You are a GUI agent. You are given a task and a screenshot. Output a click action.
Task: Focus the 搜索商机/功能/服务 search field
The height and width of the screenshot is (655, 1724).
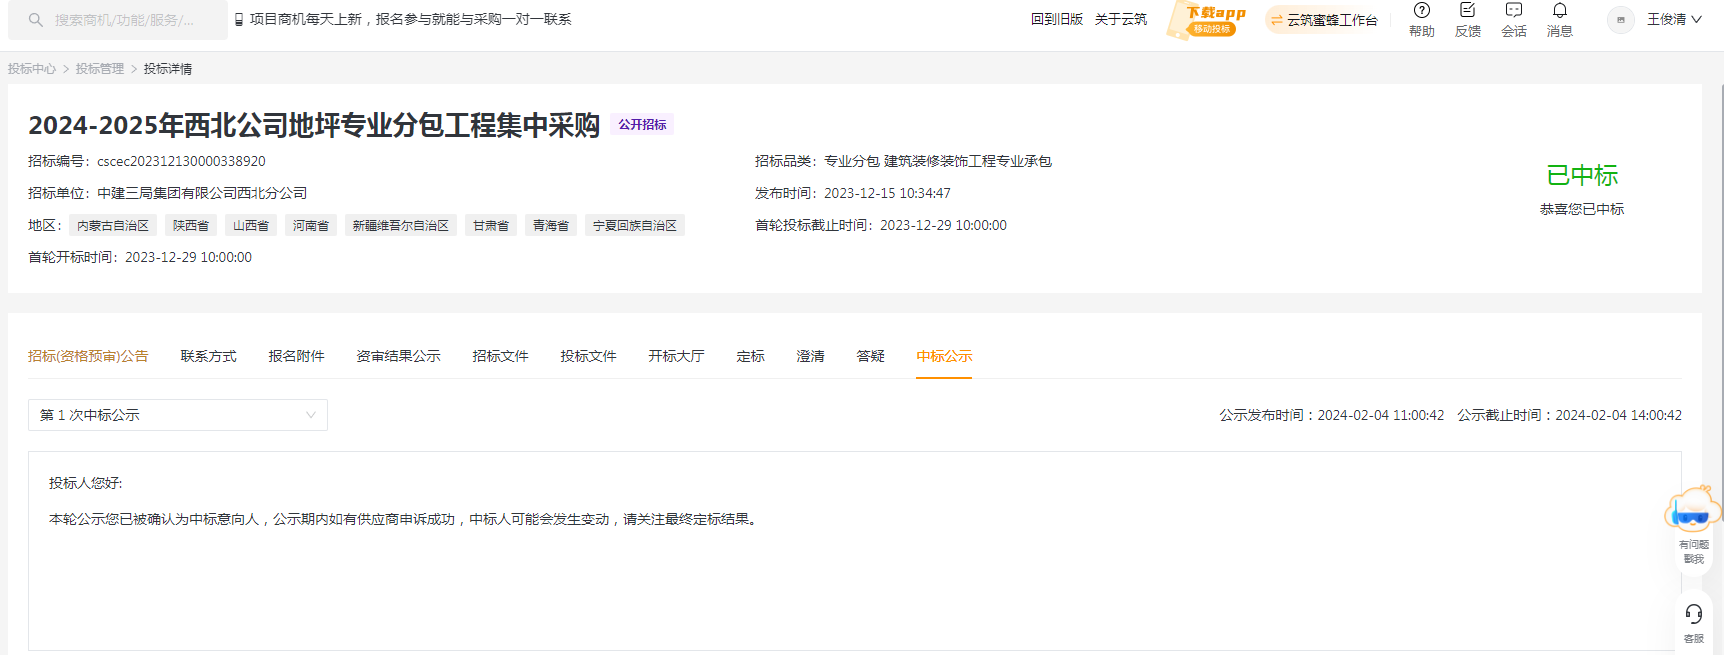125,20
